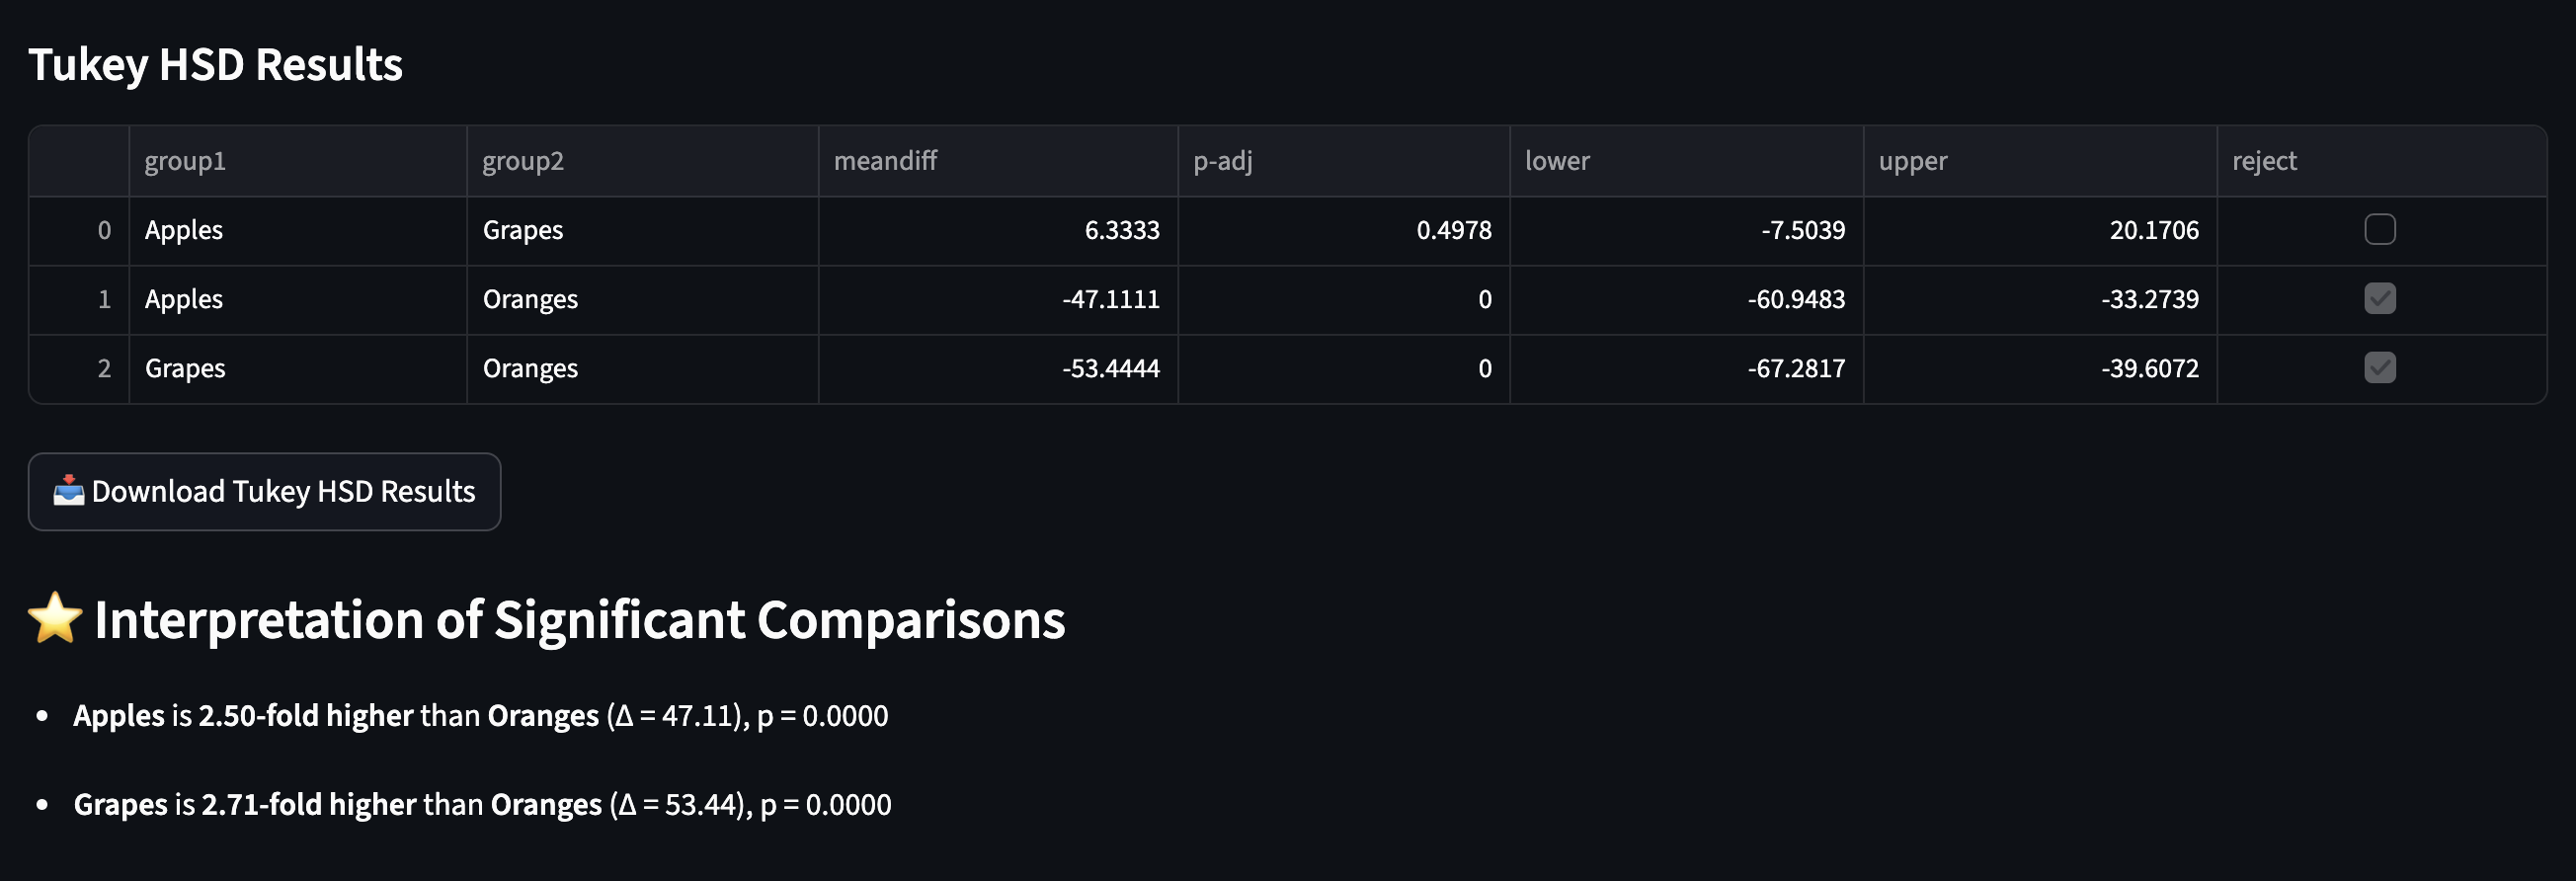Viewport: 2576px width, 881px height.
Task: Toggle reject checkbox for Apples vs Oranges
Action: [2379, 299]
